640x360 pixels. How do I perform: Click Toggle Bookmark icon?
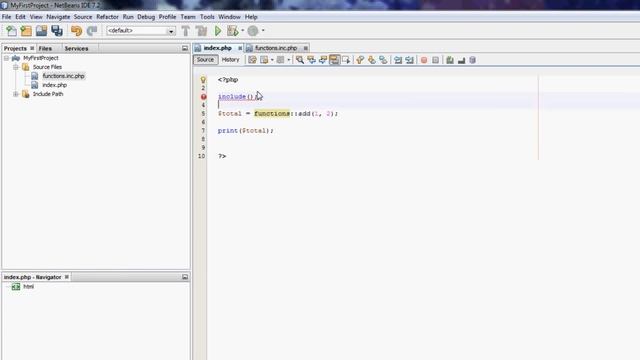tap(383, 60)
